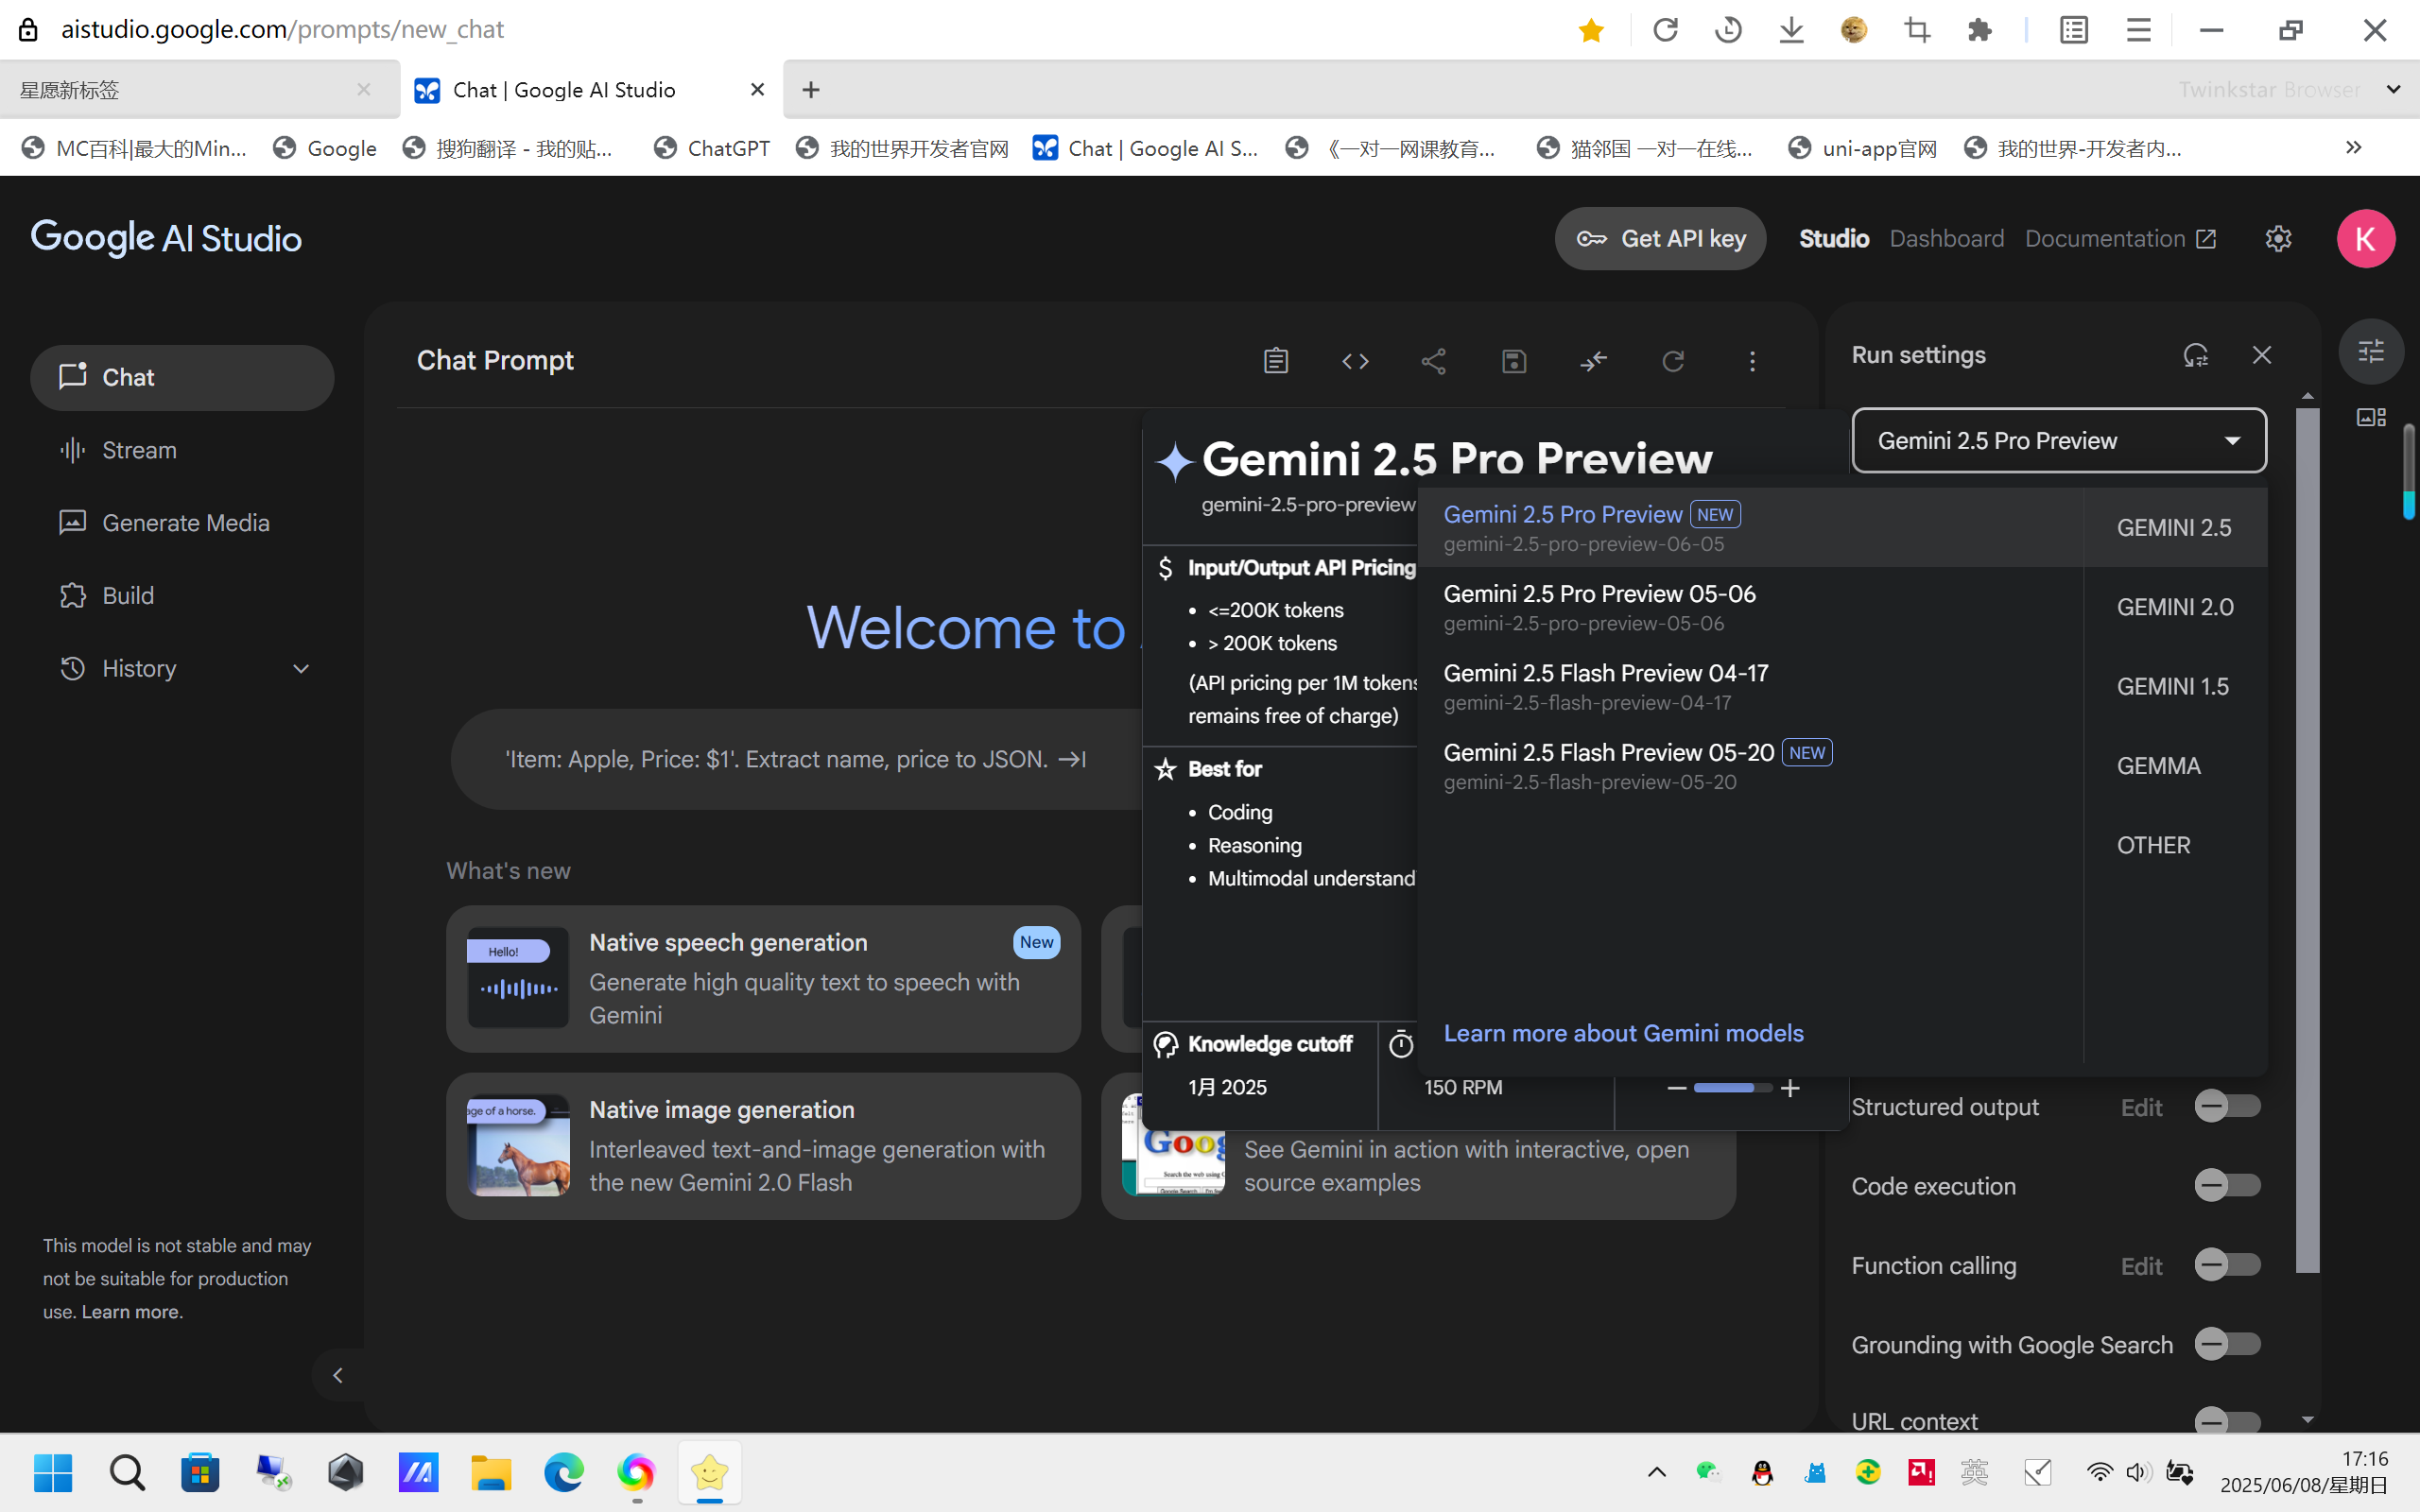Open the Dashboard link in header
The height and width of the screenshot is (1512, 2420).
tap(1946, 238)
